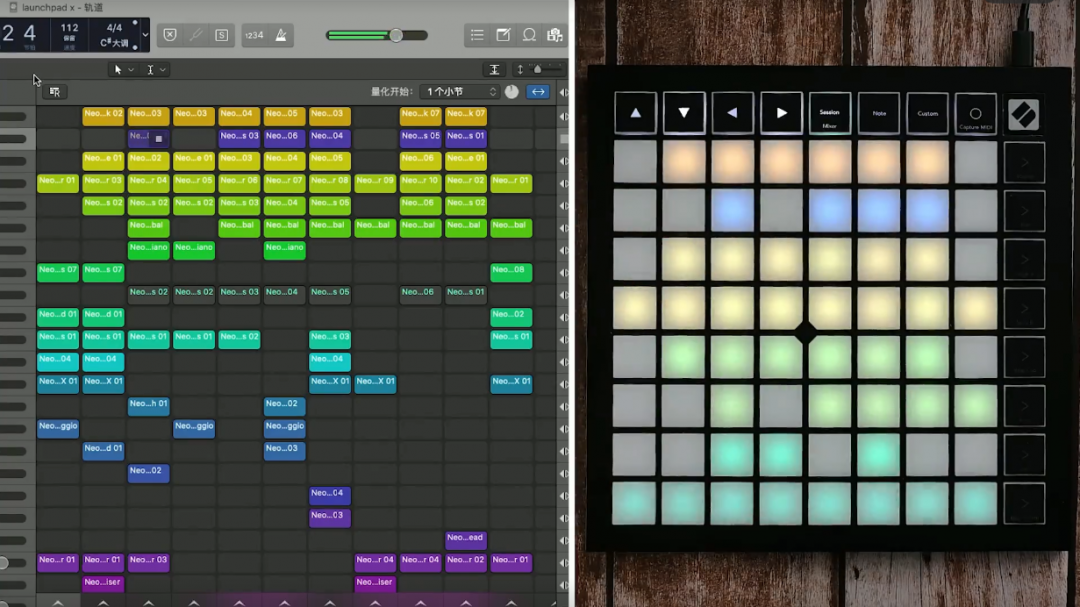The height and width of the screenshot is (607, 1080).
Task: Click the 4/4 time signature display
Action: click(x=114, y=28)
